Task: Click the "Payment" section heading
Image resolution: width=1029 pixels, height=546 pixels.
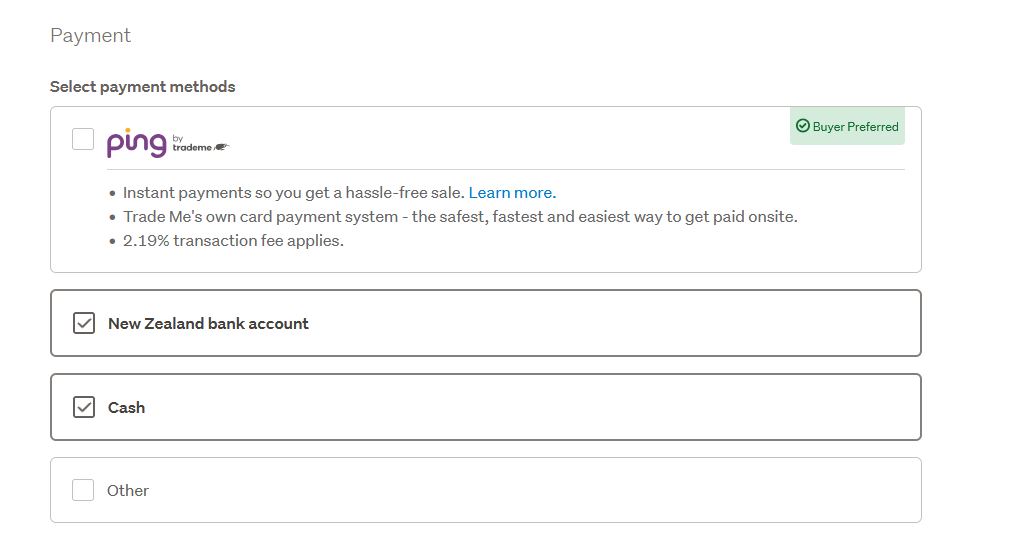Action: coord(90,36)
